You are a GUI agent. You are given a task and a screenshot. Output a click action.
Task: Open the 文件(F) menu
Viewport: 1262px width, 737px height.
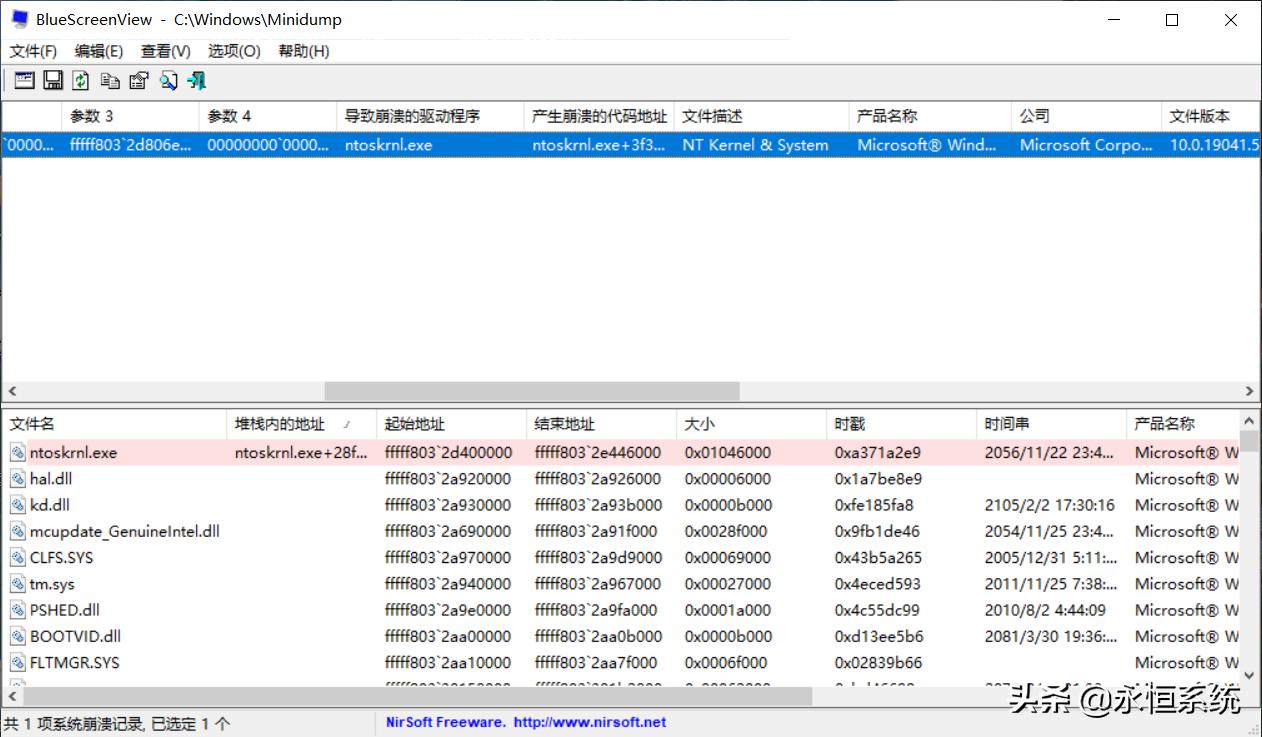point(33,51)
